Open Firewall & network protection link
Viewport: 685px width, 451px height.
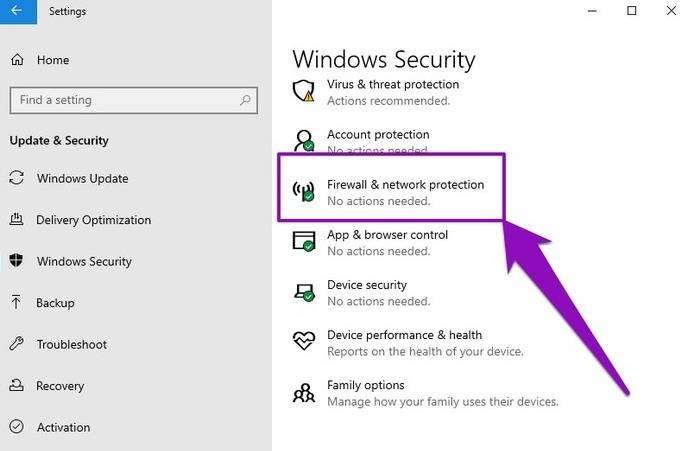coord(405,185)
